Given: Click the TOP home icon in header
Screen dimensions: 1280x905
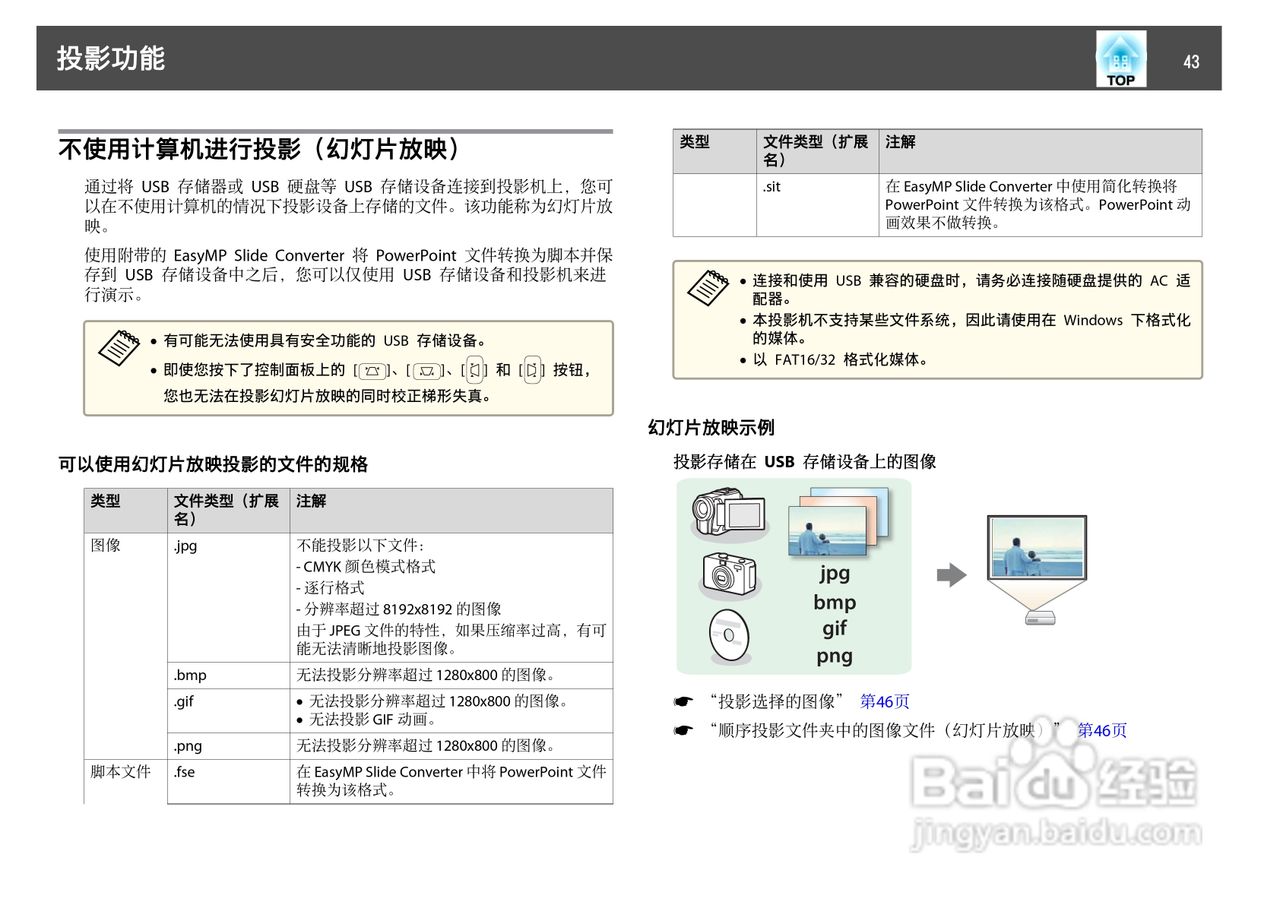Looking at the screenshot, I should coord(1121,58).
